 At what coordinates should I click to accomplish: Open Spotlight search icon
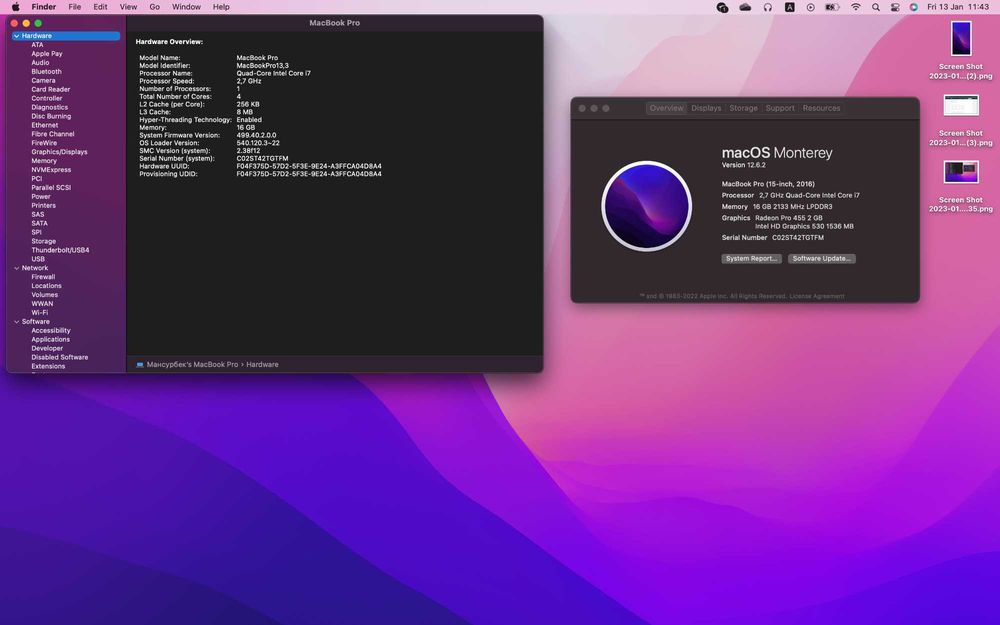point(876,7)
